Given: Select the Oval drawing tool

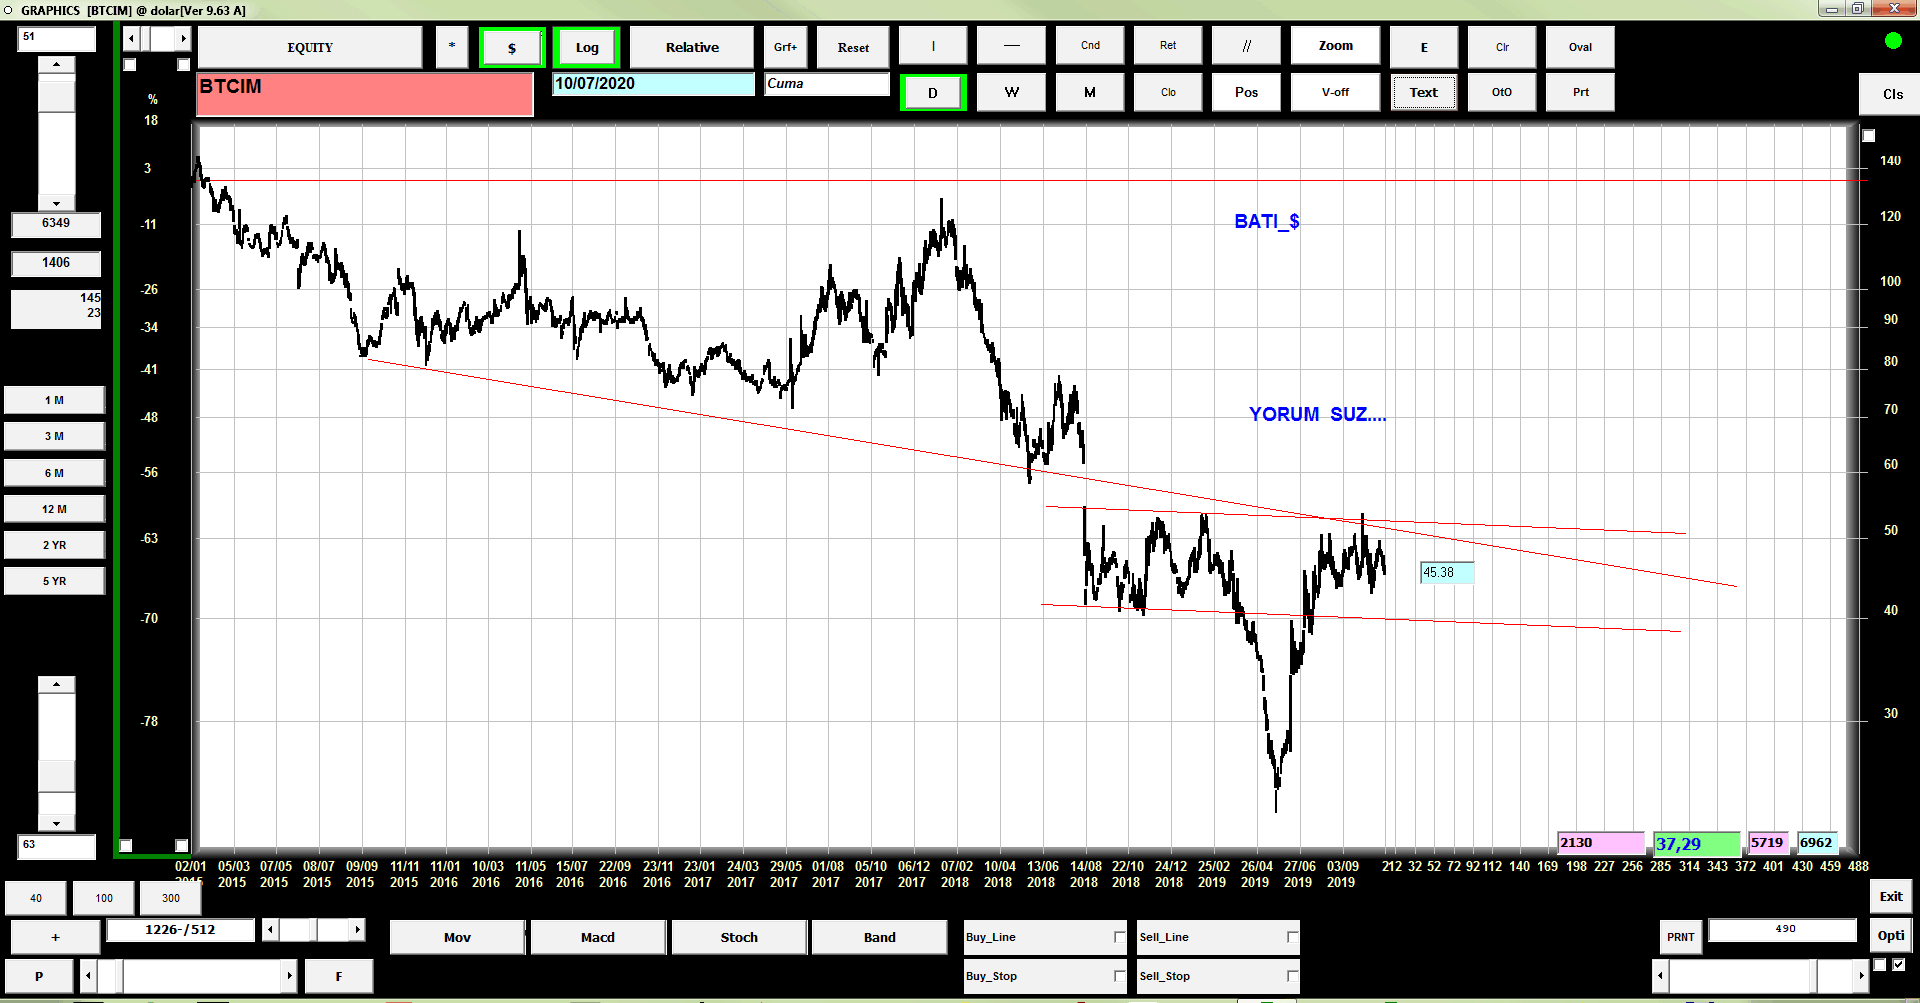Looking at the screenshot, I should tap(1580, 47).
